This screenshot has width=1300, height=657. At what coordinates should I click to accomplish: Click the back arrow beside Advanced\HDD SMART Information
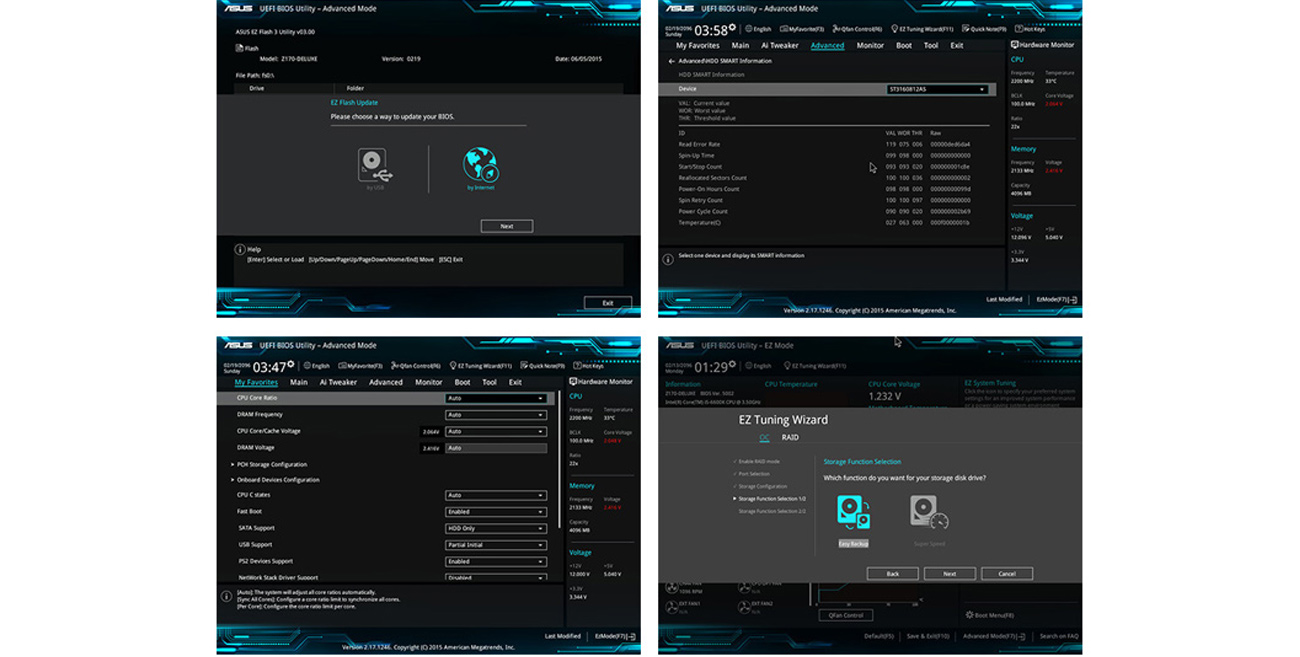(x=671, y=61)
